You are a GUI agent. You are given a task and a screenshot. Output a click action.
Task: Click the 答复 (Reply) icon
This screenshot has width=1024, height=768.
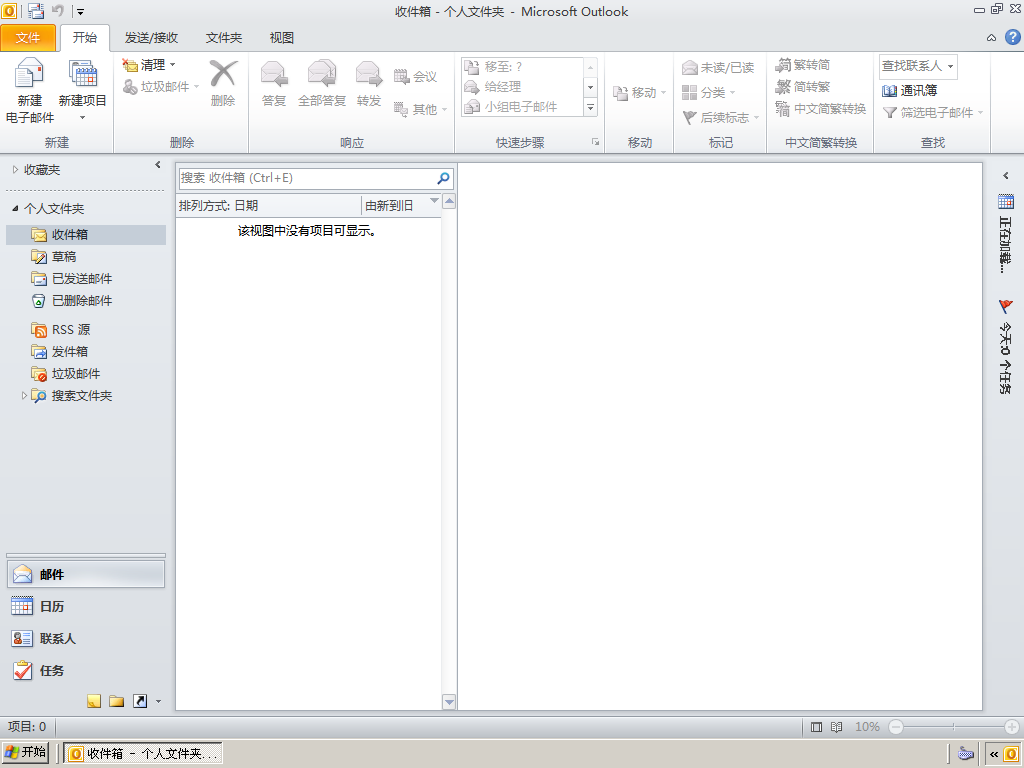(x=274, y=73)
